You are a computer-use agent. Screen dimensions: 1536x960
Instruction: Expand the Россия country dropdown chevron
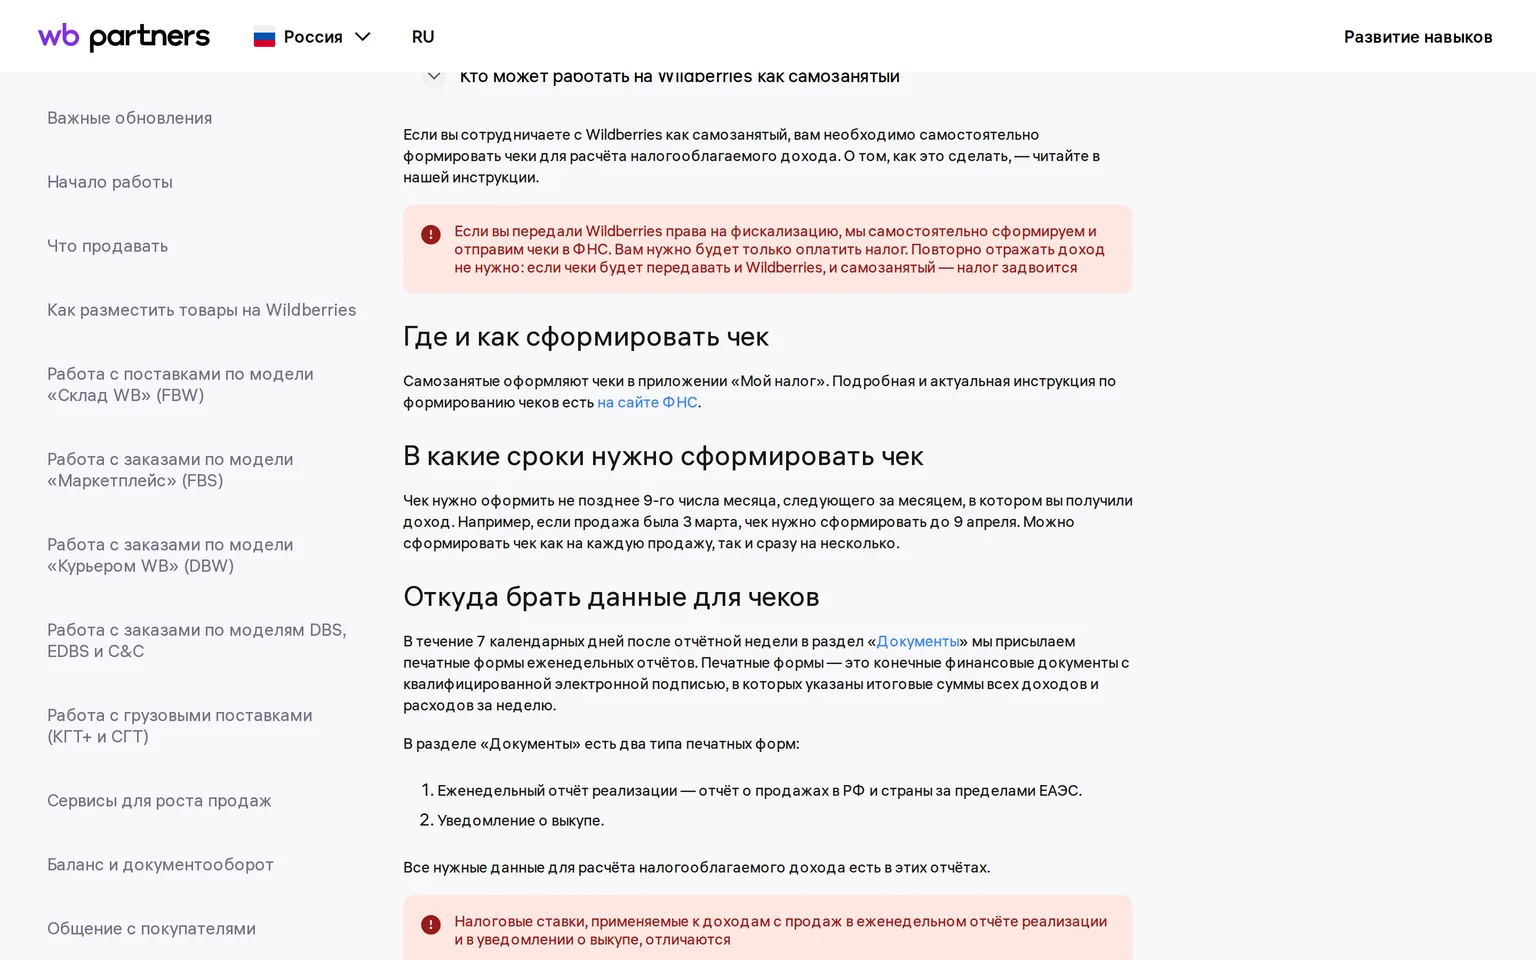(x=363, y=37)
